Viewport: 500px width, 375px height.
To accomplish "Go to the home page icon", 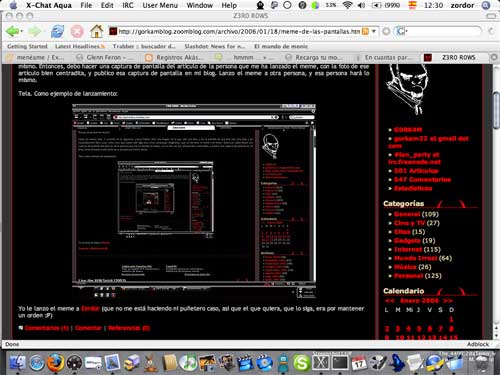I will coord(96,32).
